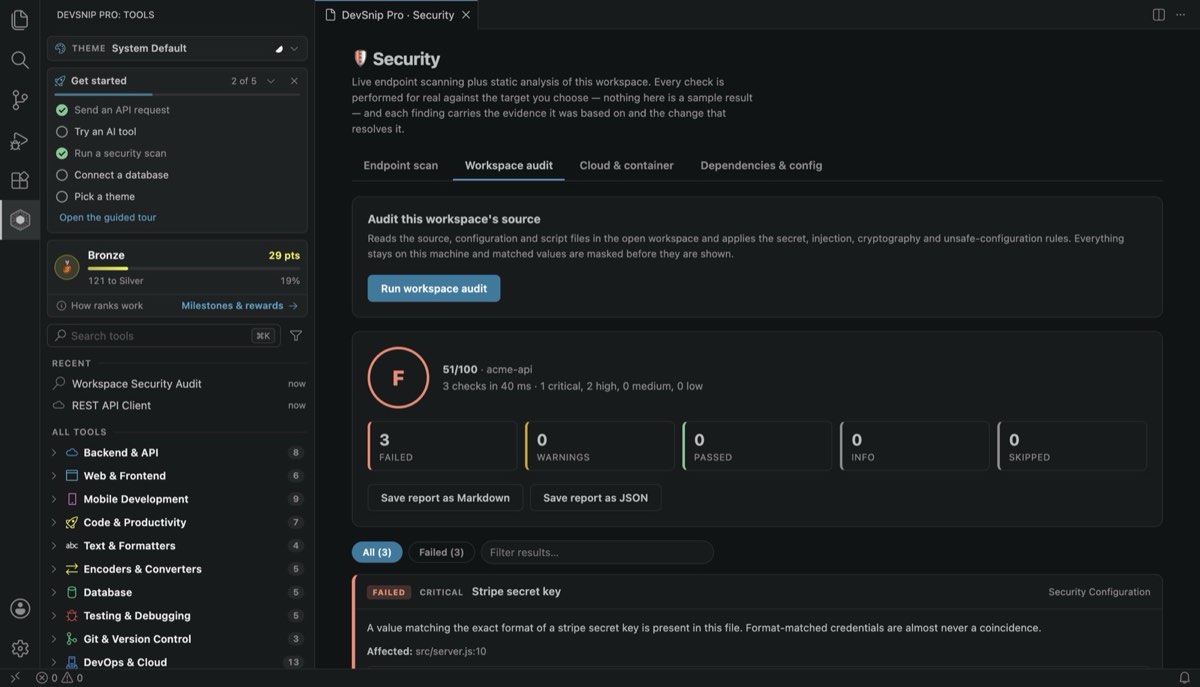Screen dimensions: 1200x687
Task: Open the Source Control view
Action: click(x=19, y=100)
